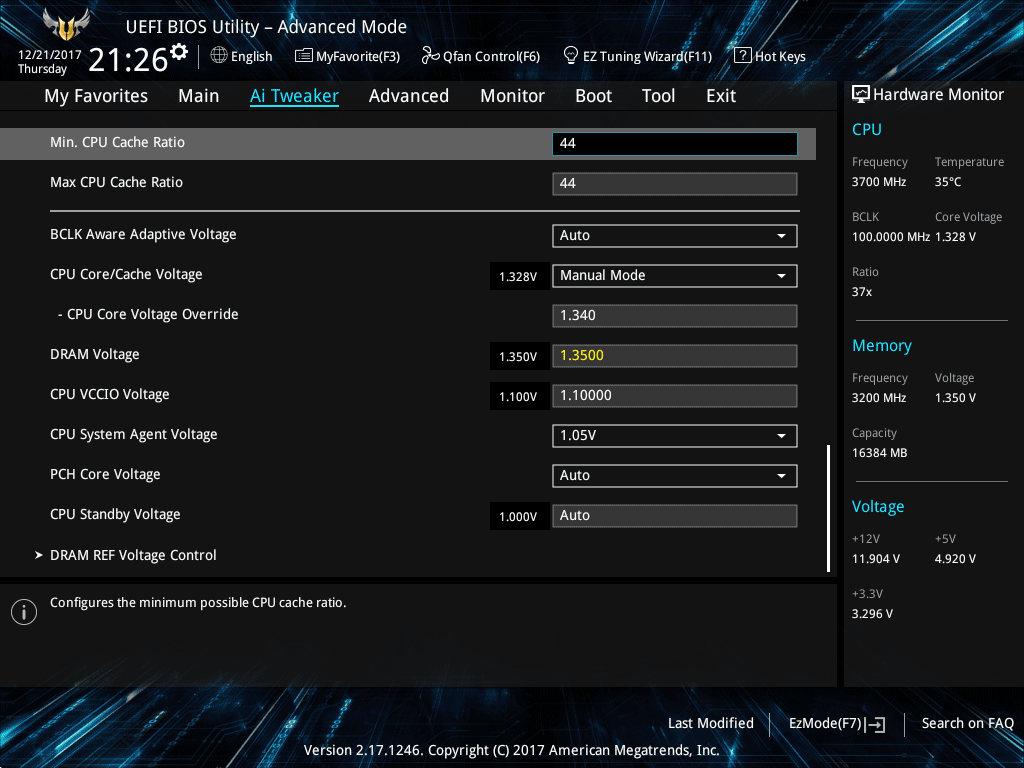The width and height of the screenshot is (1024, 768).
Task: Click the settings list scrollbar
Action: (x=828, y=509)
